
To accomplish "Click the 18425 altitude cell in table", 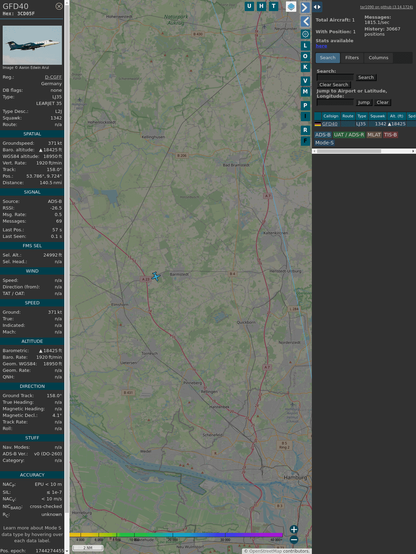I will tap(397, 124).
